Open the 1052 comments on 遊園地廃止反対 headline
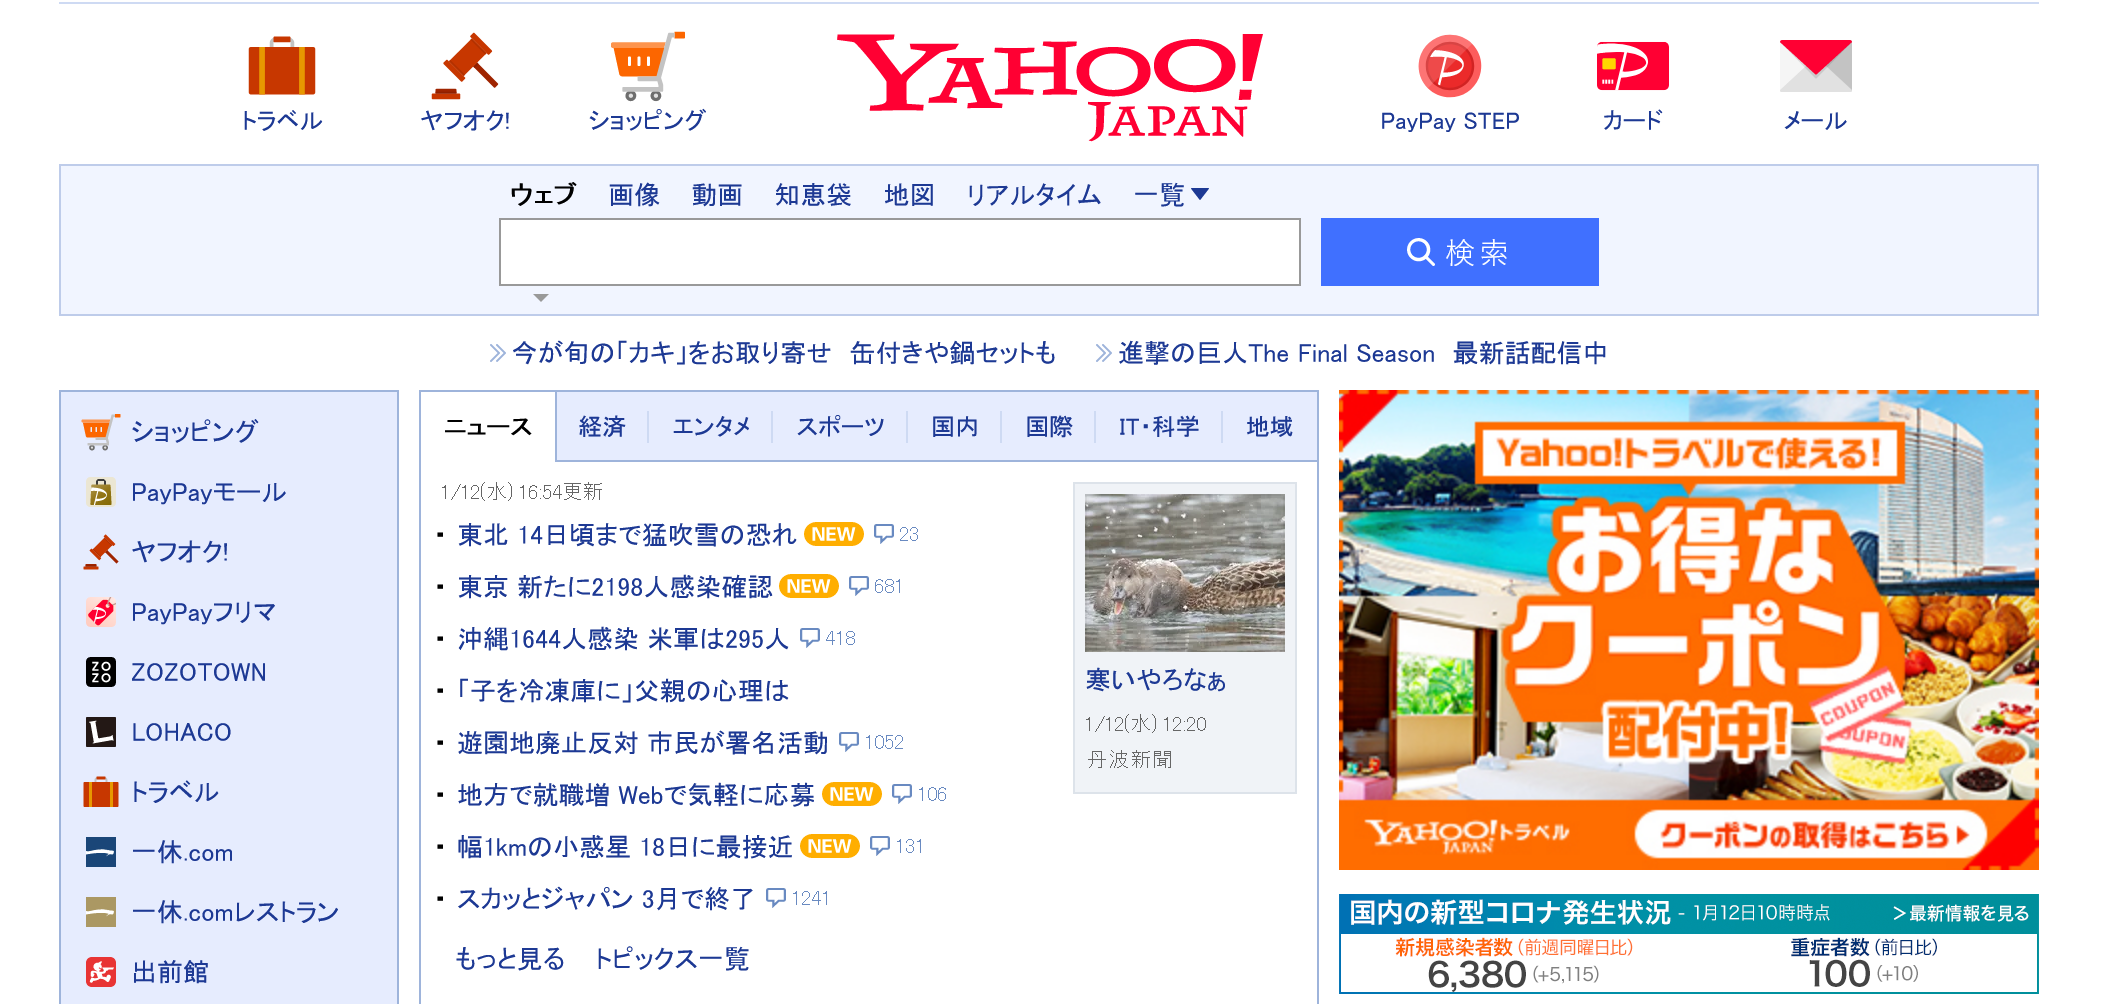The image size is (2110, 1004). [x=871, y=742]
